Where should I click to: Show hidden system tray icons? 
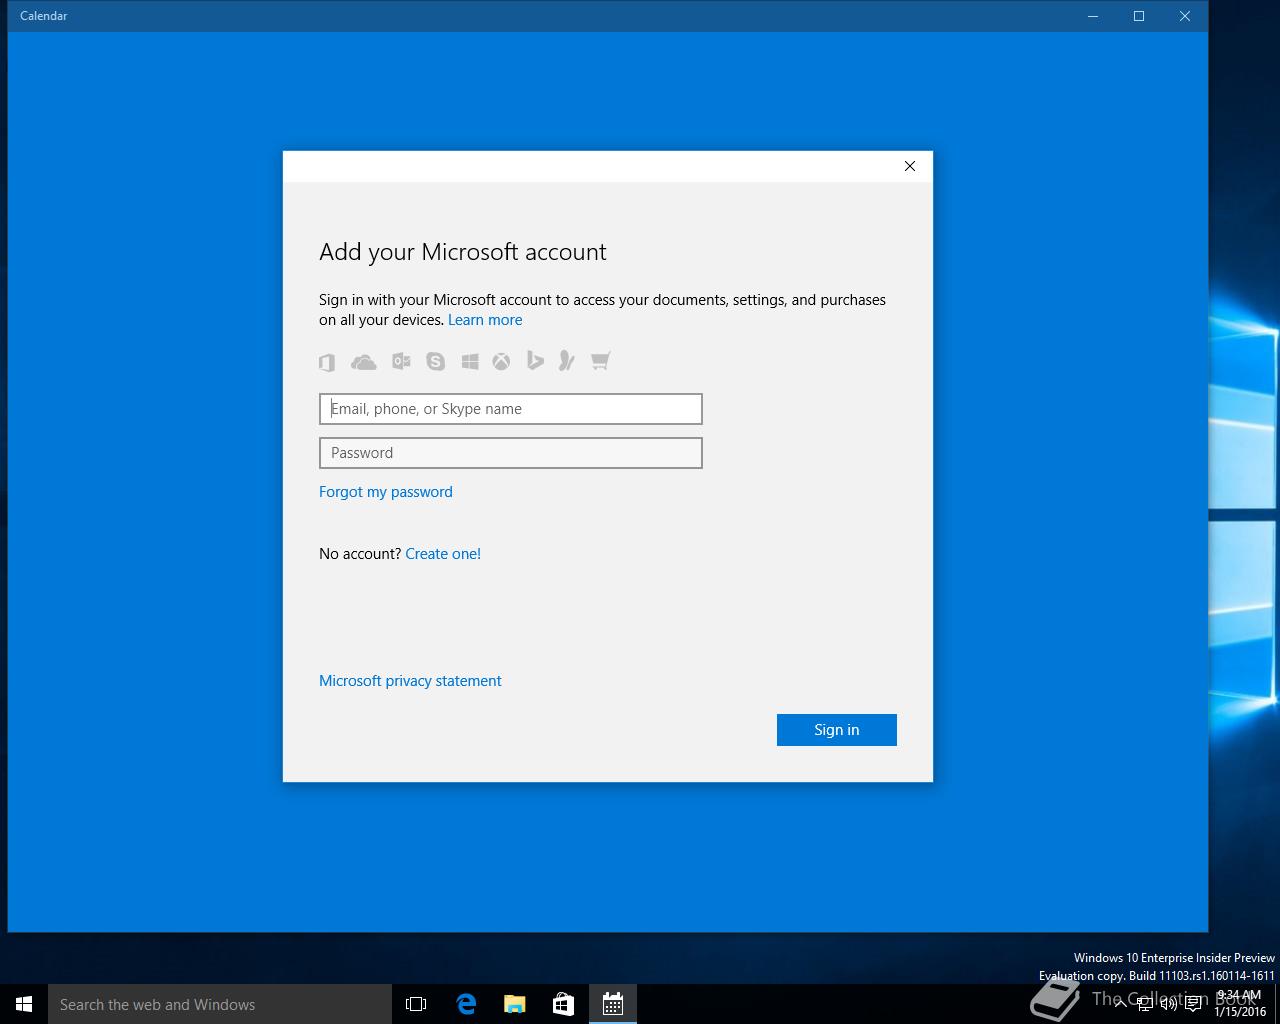(x=1121, y=1003)
